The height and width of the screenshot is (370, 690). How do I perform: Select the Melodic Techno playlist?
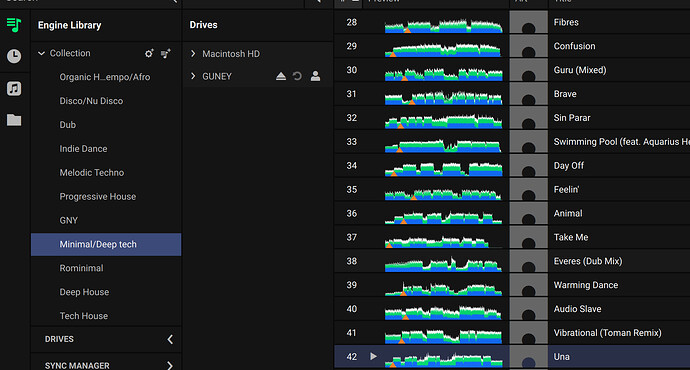[x=92, y=172]
